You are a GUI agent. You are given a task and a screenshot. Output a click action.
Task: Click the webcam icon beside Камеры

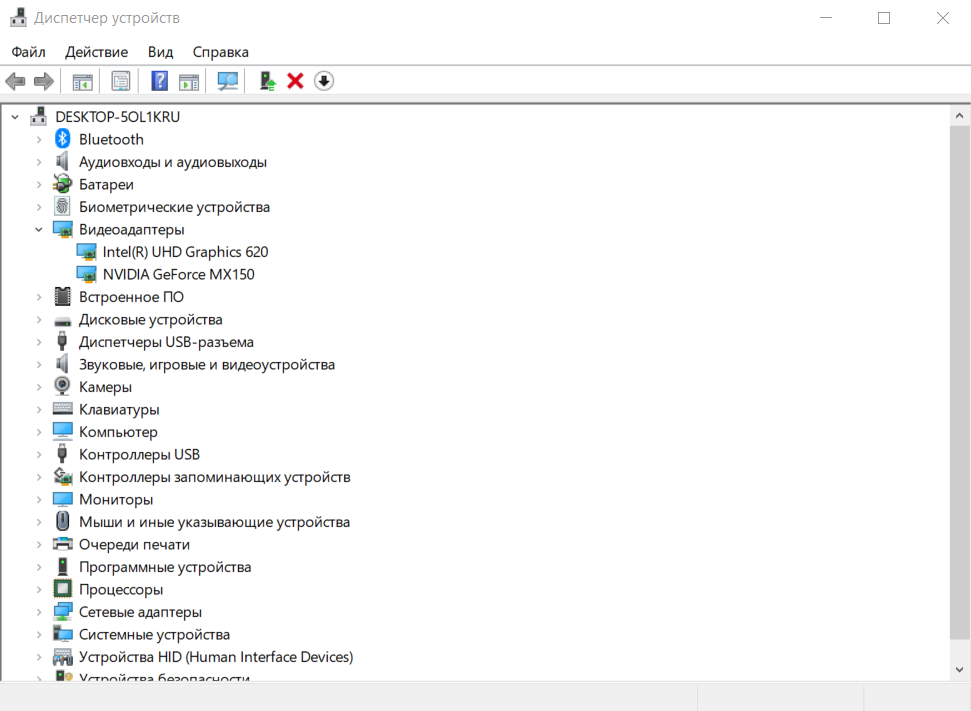tap(63, 386)
